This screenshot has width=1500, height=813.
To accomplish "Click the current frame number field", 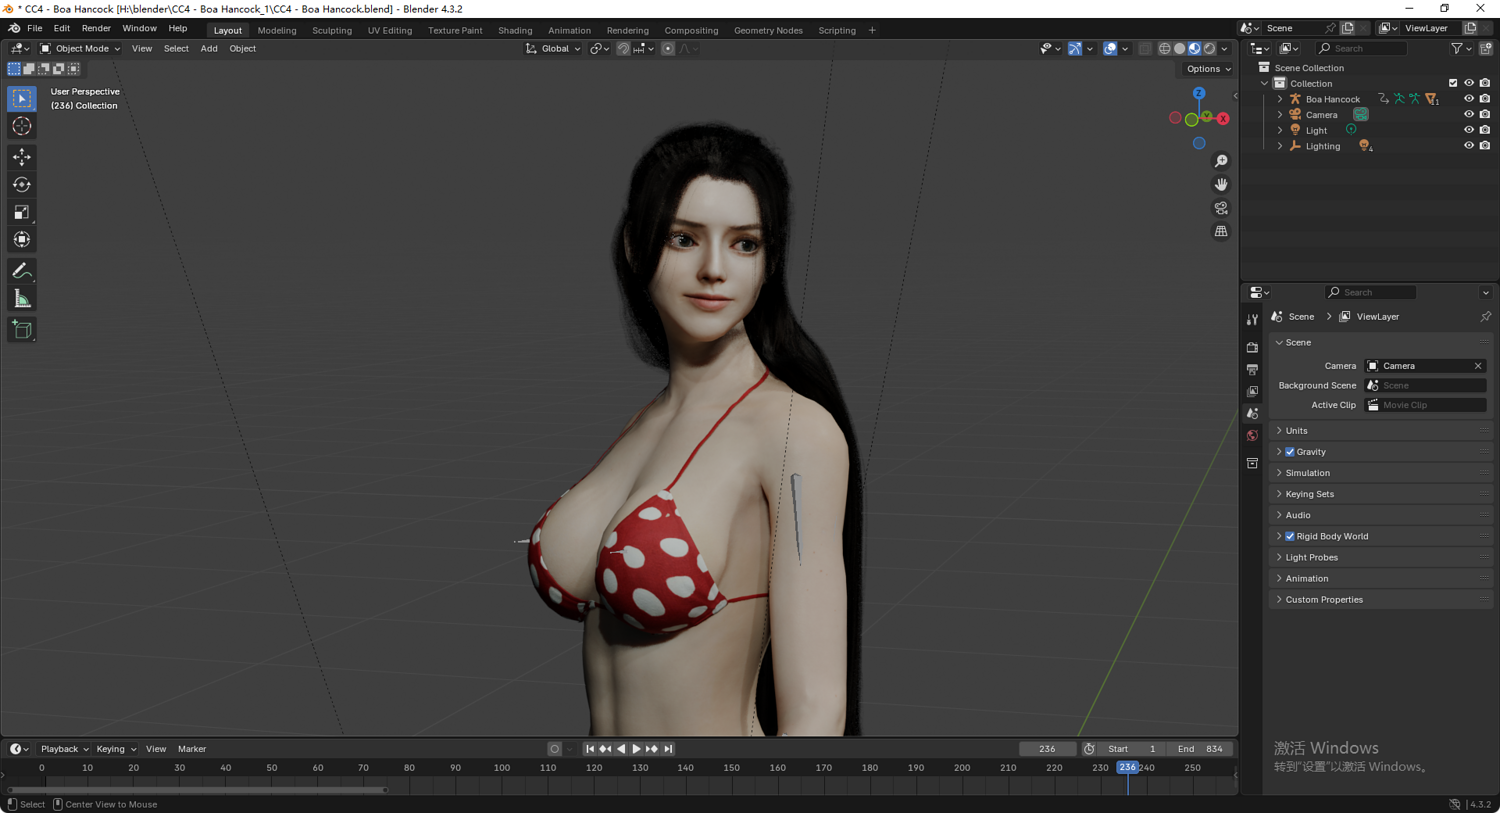I will click(x=1047, y=749).
